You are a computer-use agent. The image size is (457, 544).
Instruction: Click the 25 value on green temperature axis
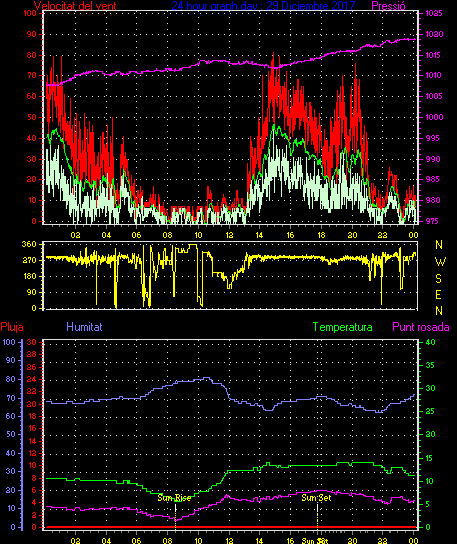pos(430,411)
